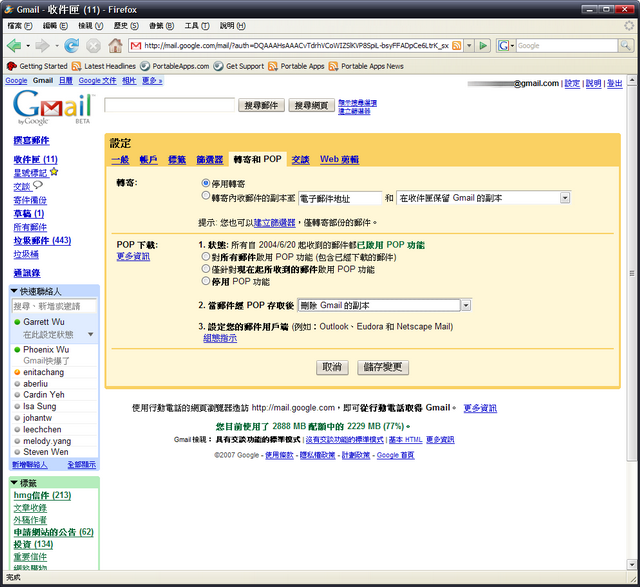Click the Firefox activity throbber icon
This screenshot has height=587, width=640.
click(629, 26)
